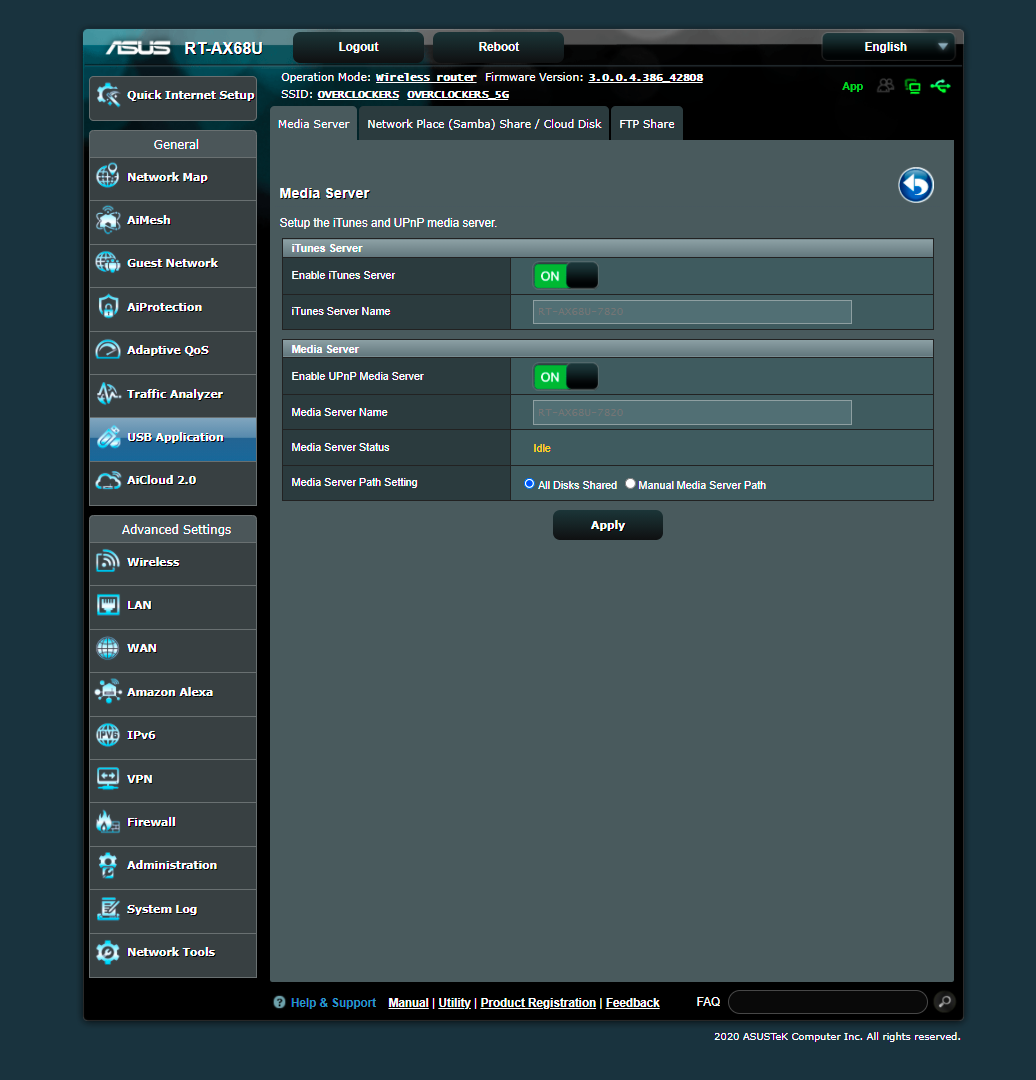Click the Reboot button
This screenshot has height=1080, width=1036.
pyautogui.click(x=498, y=47)
